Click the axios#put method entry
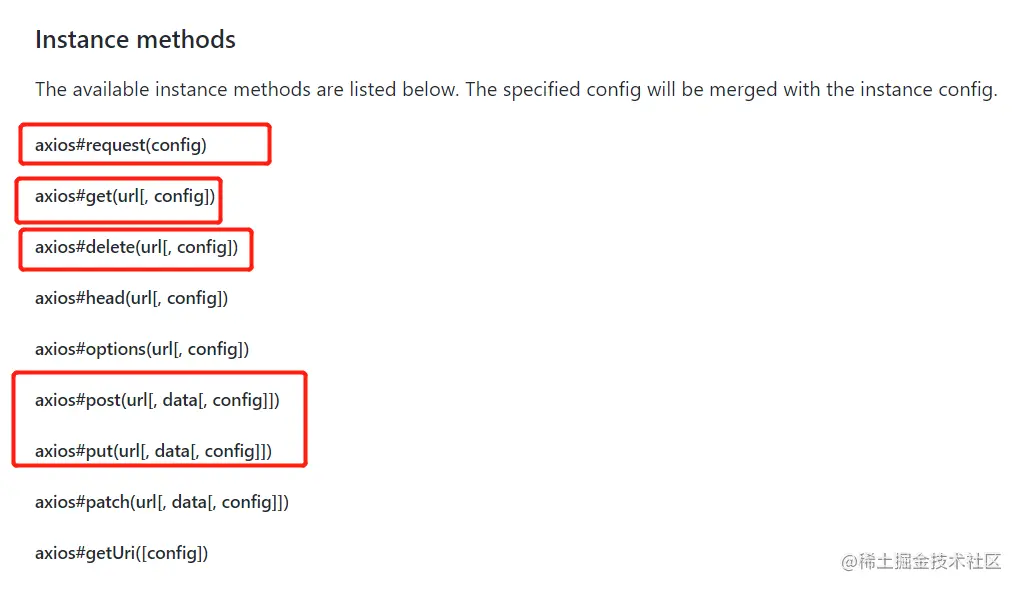Image resolution: width=1020 pixels, height=590 pixels. 153,451
